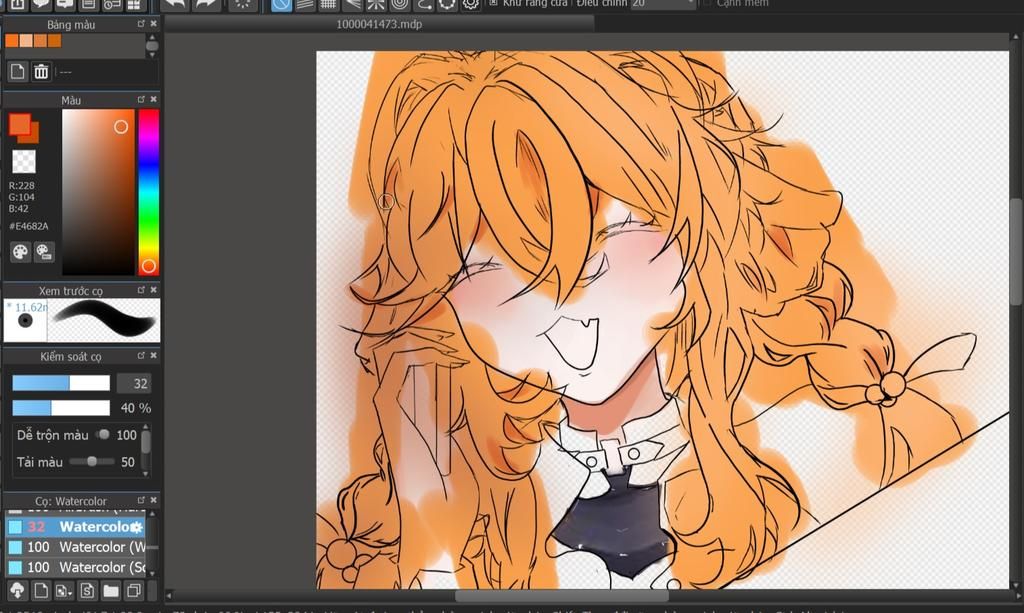
Task: Open add bitmap brush dropdown arrow
Action: (69, 592)
